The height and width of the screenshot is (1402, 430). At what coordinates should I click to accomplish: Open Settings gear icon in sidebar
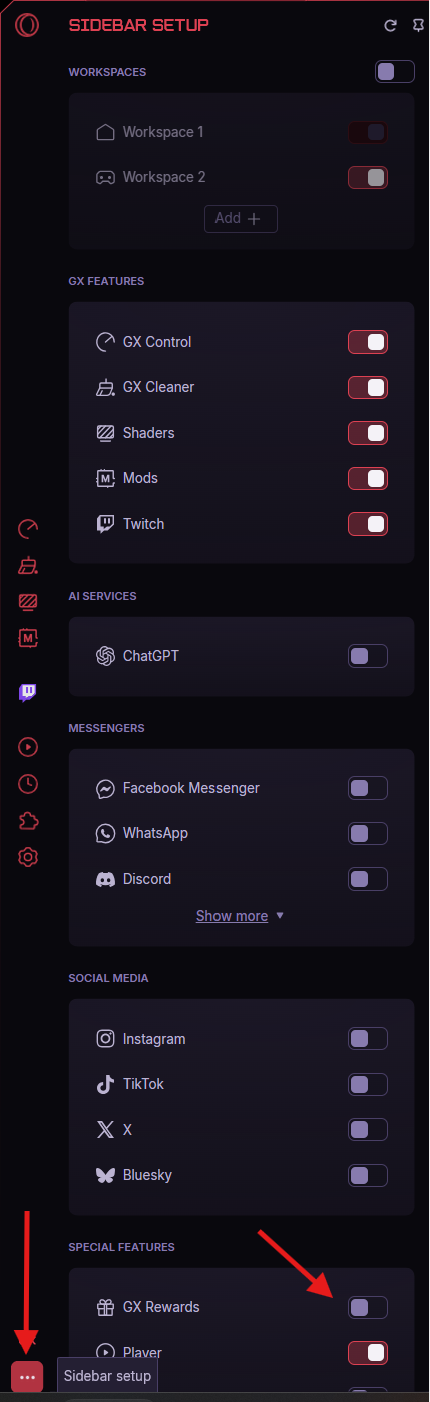tap(28, 857)
